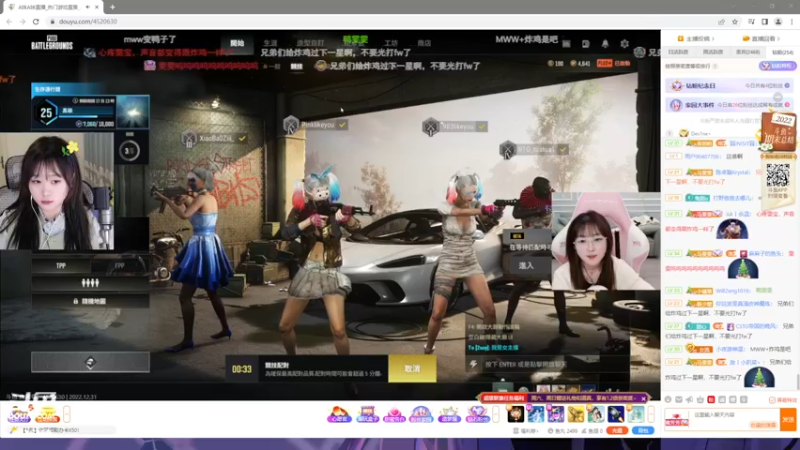
Task: Click the chat panel scrollbar
Action: pyautogui.click(x=797, y=381)
